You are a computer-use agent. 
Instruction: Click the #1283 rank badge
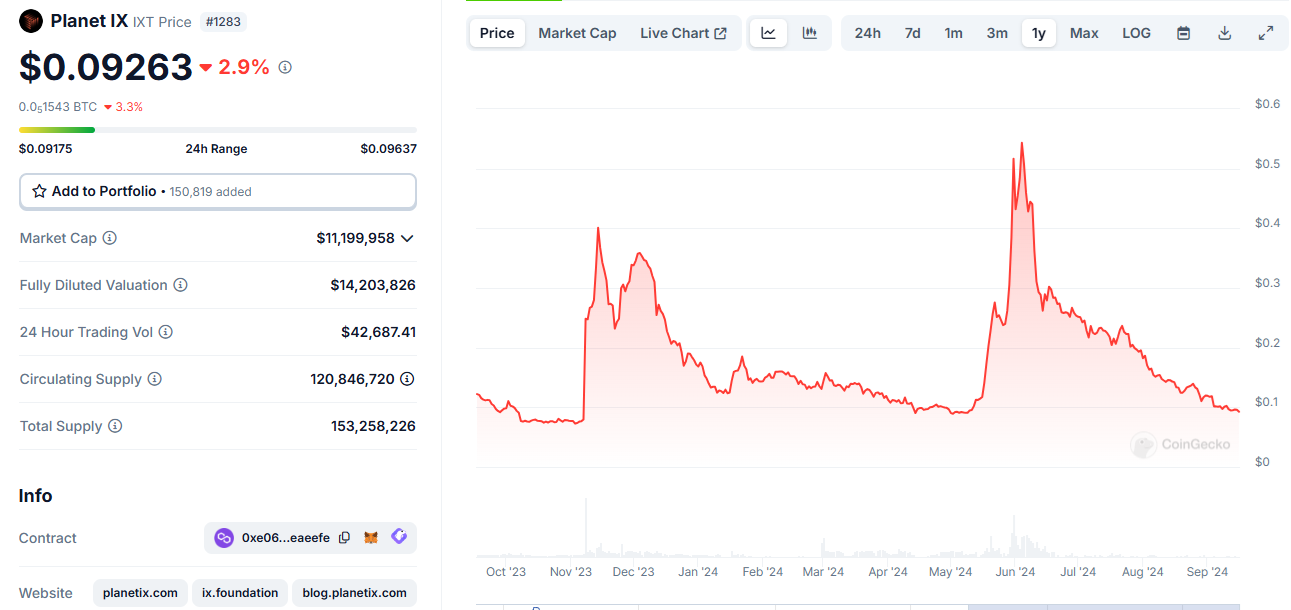[x=222, y=21]
